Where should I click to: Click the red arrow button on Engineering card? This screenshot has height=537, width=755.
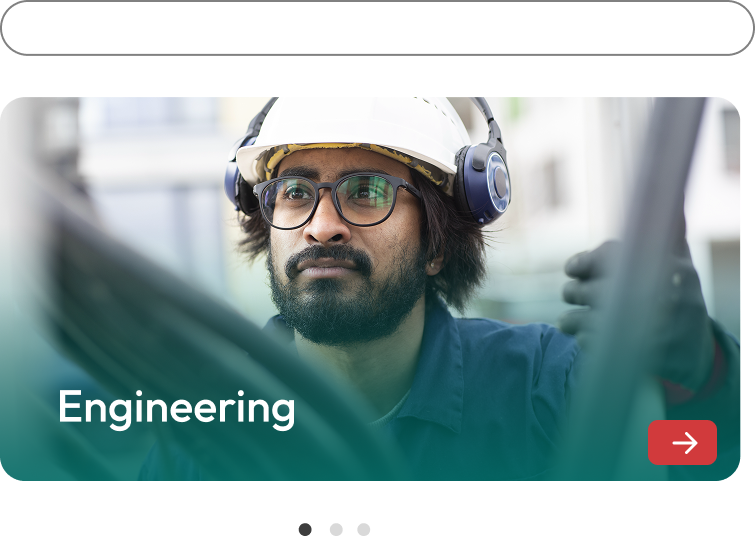pyautogui.click(x=682, y=442)
